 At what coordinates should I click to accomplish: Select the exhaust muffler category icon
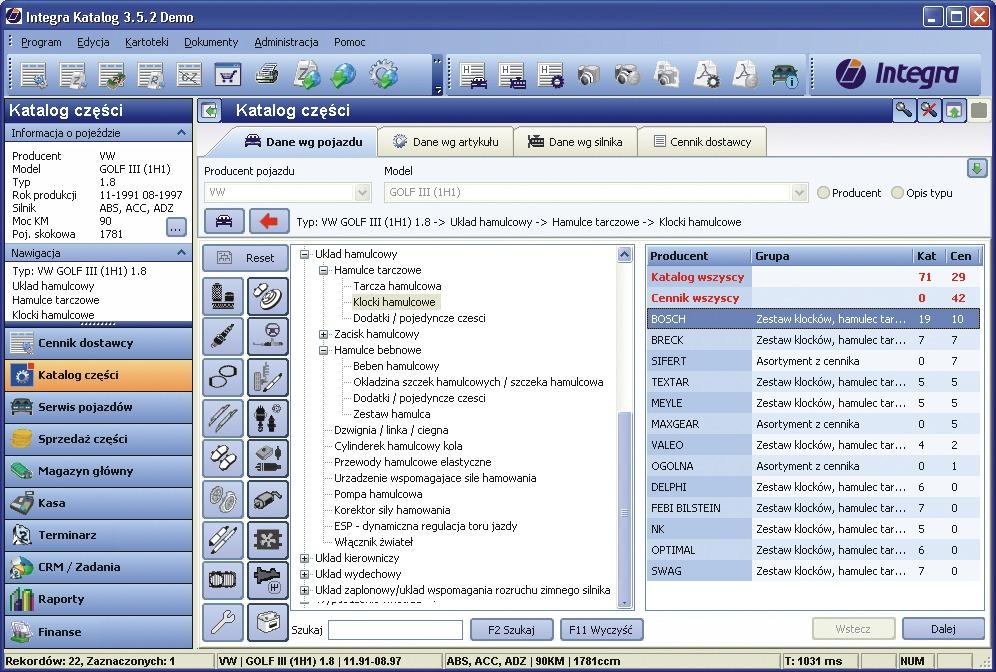point(267,499)
